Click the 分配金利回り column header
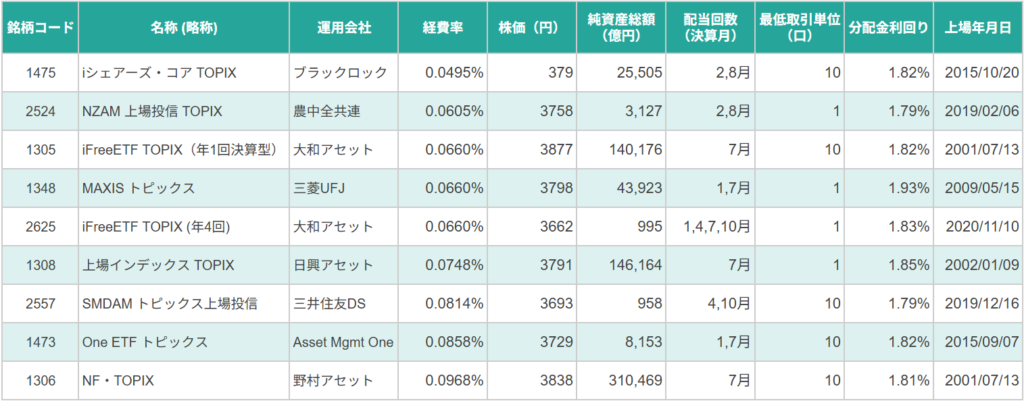The width and height of the screenshot is (1024, 401). coord(888,28)
